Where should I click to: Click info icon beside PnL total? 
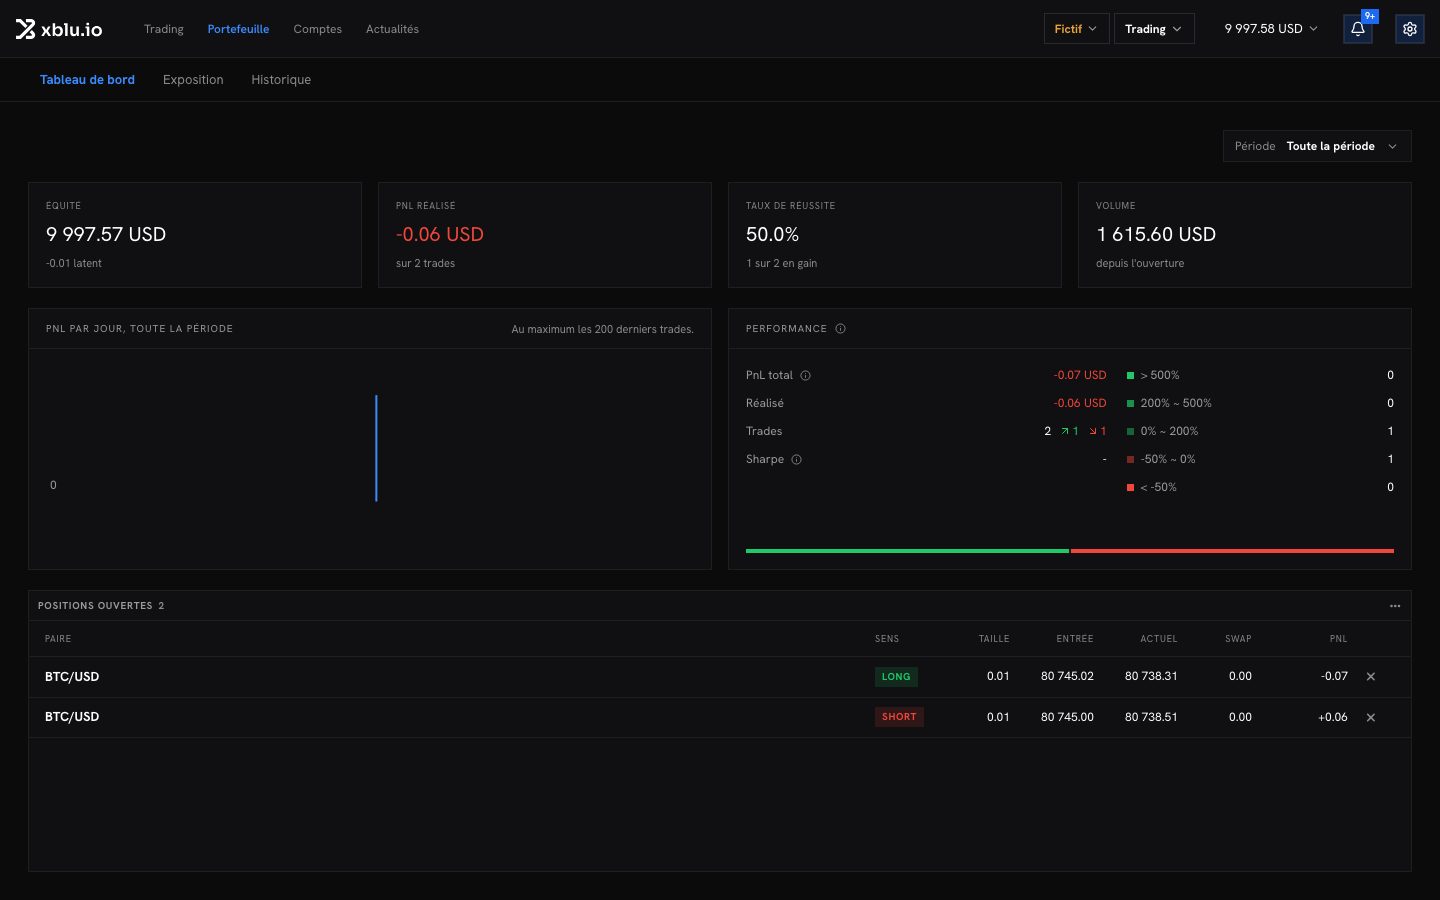[805, 376]
